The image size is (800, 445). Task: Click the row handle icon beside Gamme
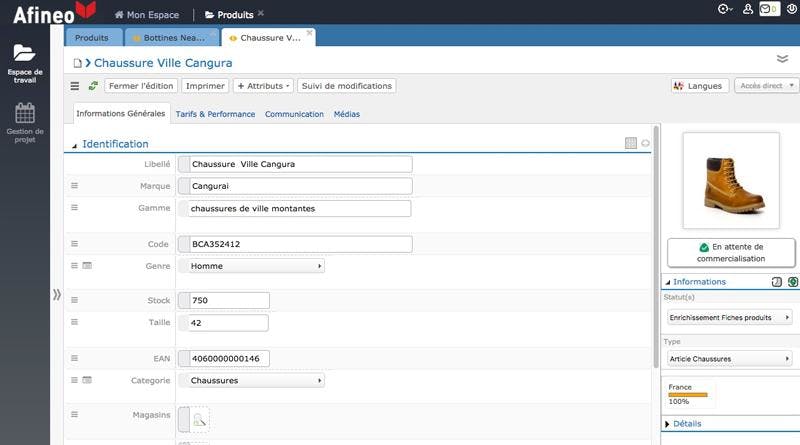tap(74, 207)
